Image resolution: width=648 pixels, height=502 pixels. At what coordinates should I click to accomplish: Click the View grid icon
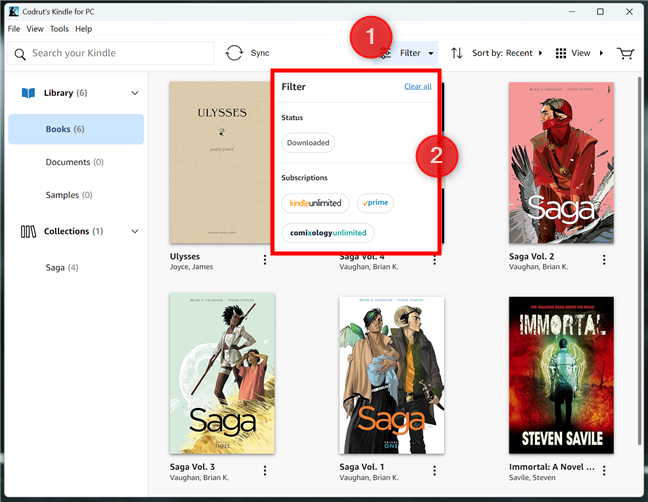point(561,53)
